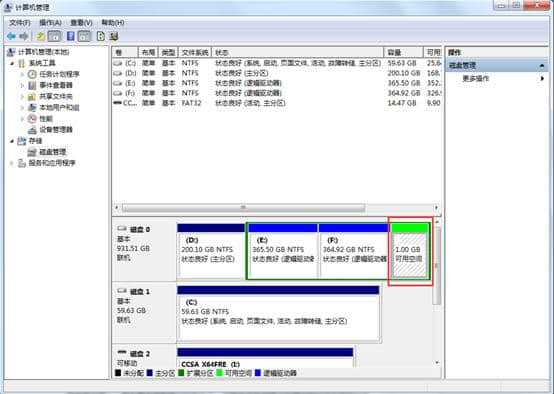Select the 任务计划程序 clock icon
This screenshot has height=394, width=554.
point(32,74)
